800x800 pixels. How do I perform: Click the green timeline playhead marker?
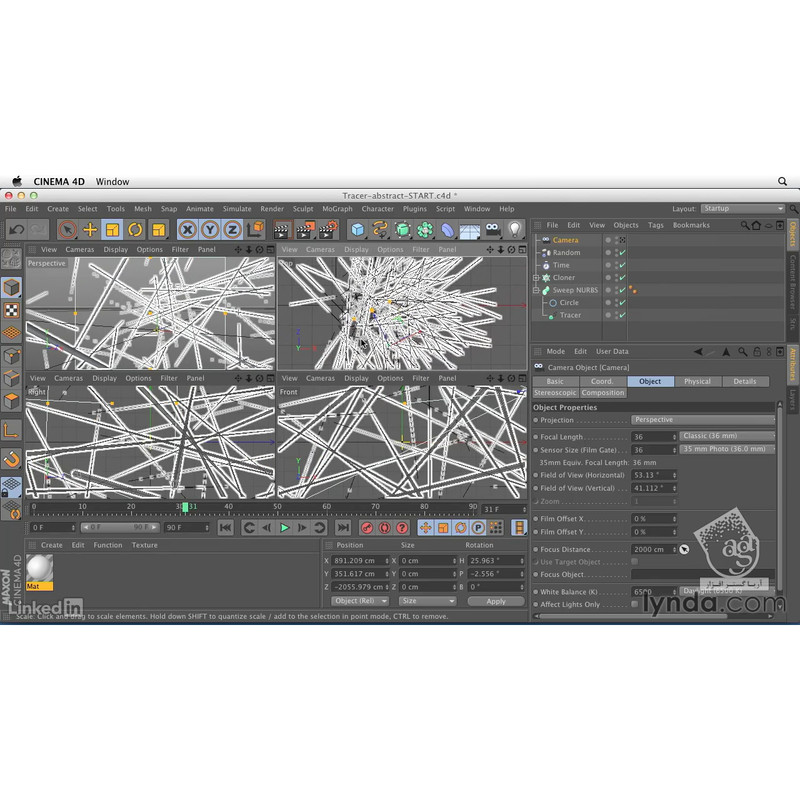tap(185, 507)
